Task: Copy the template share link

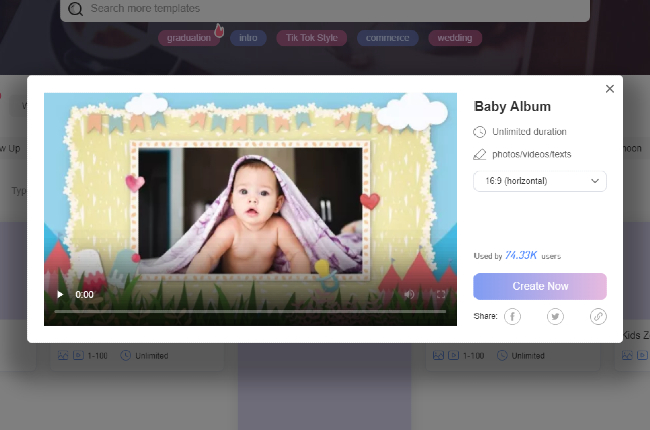Action: [598, 316]
